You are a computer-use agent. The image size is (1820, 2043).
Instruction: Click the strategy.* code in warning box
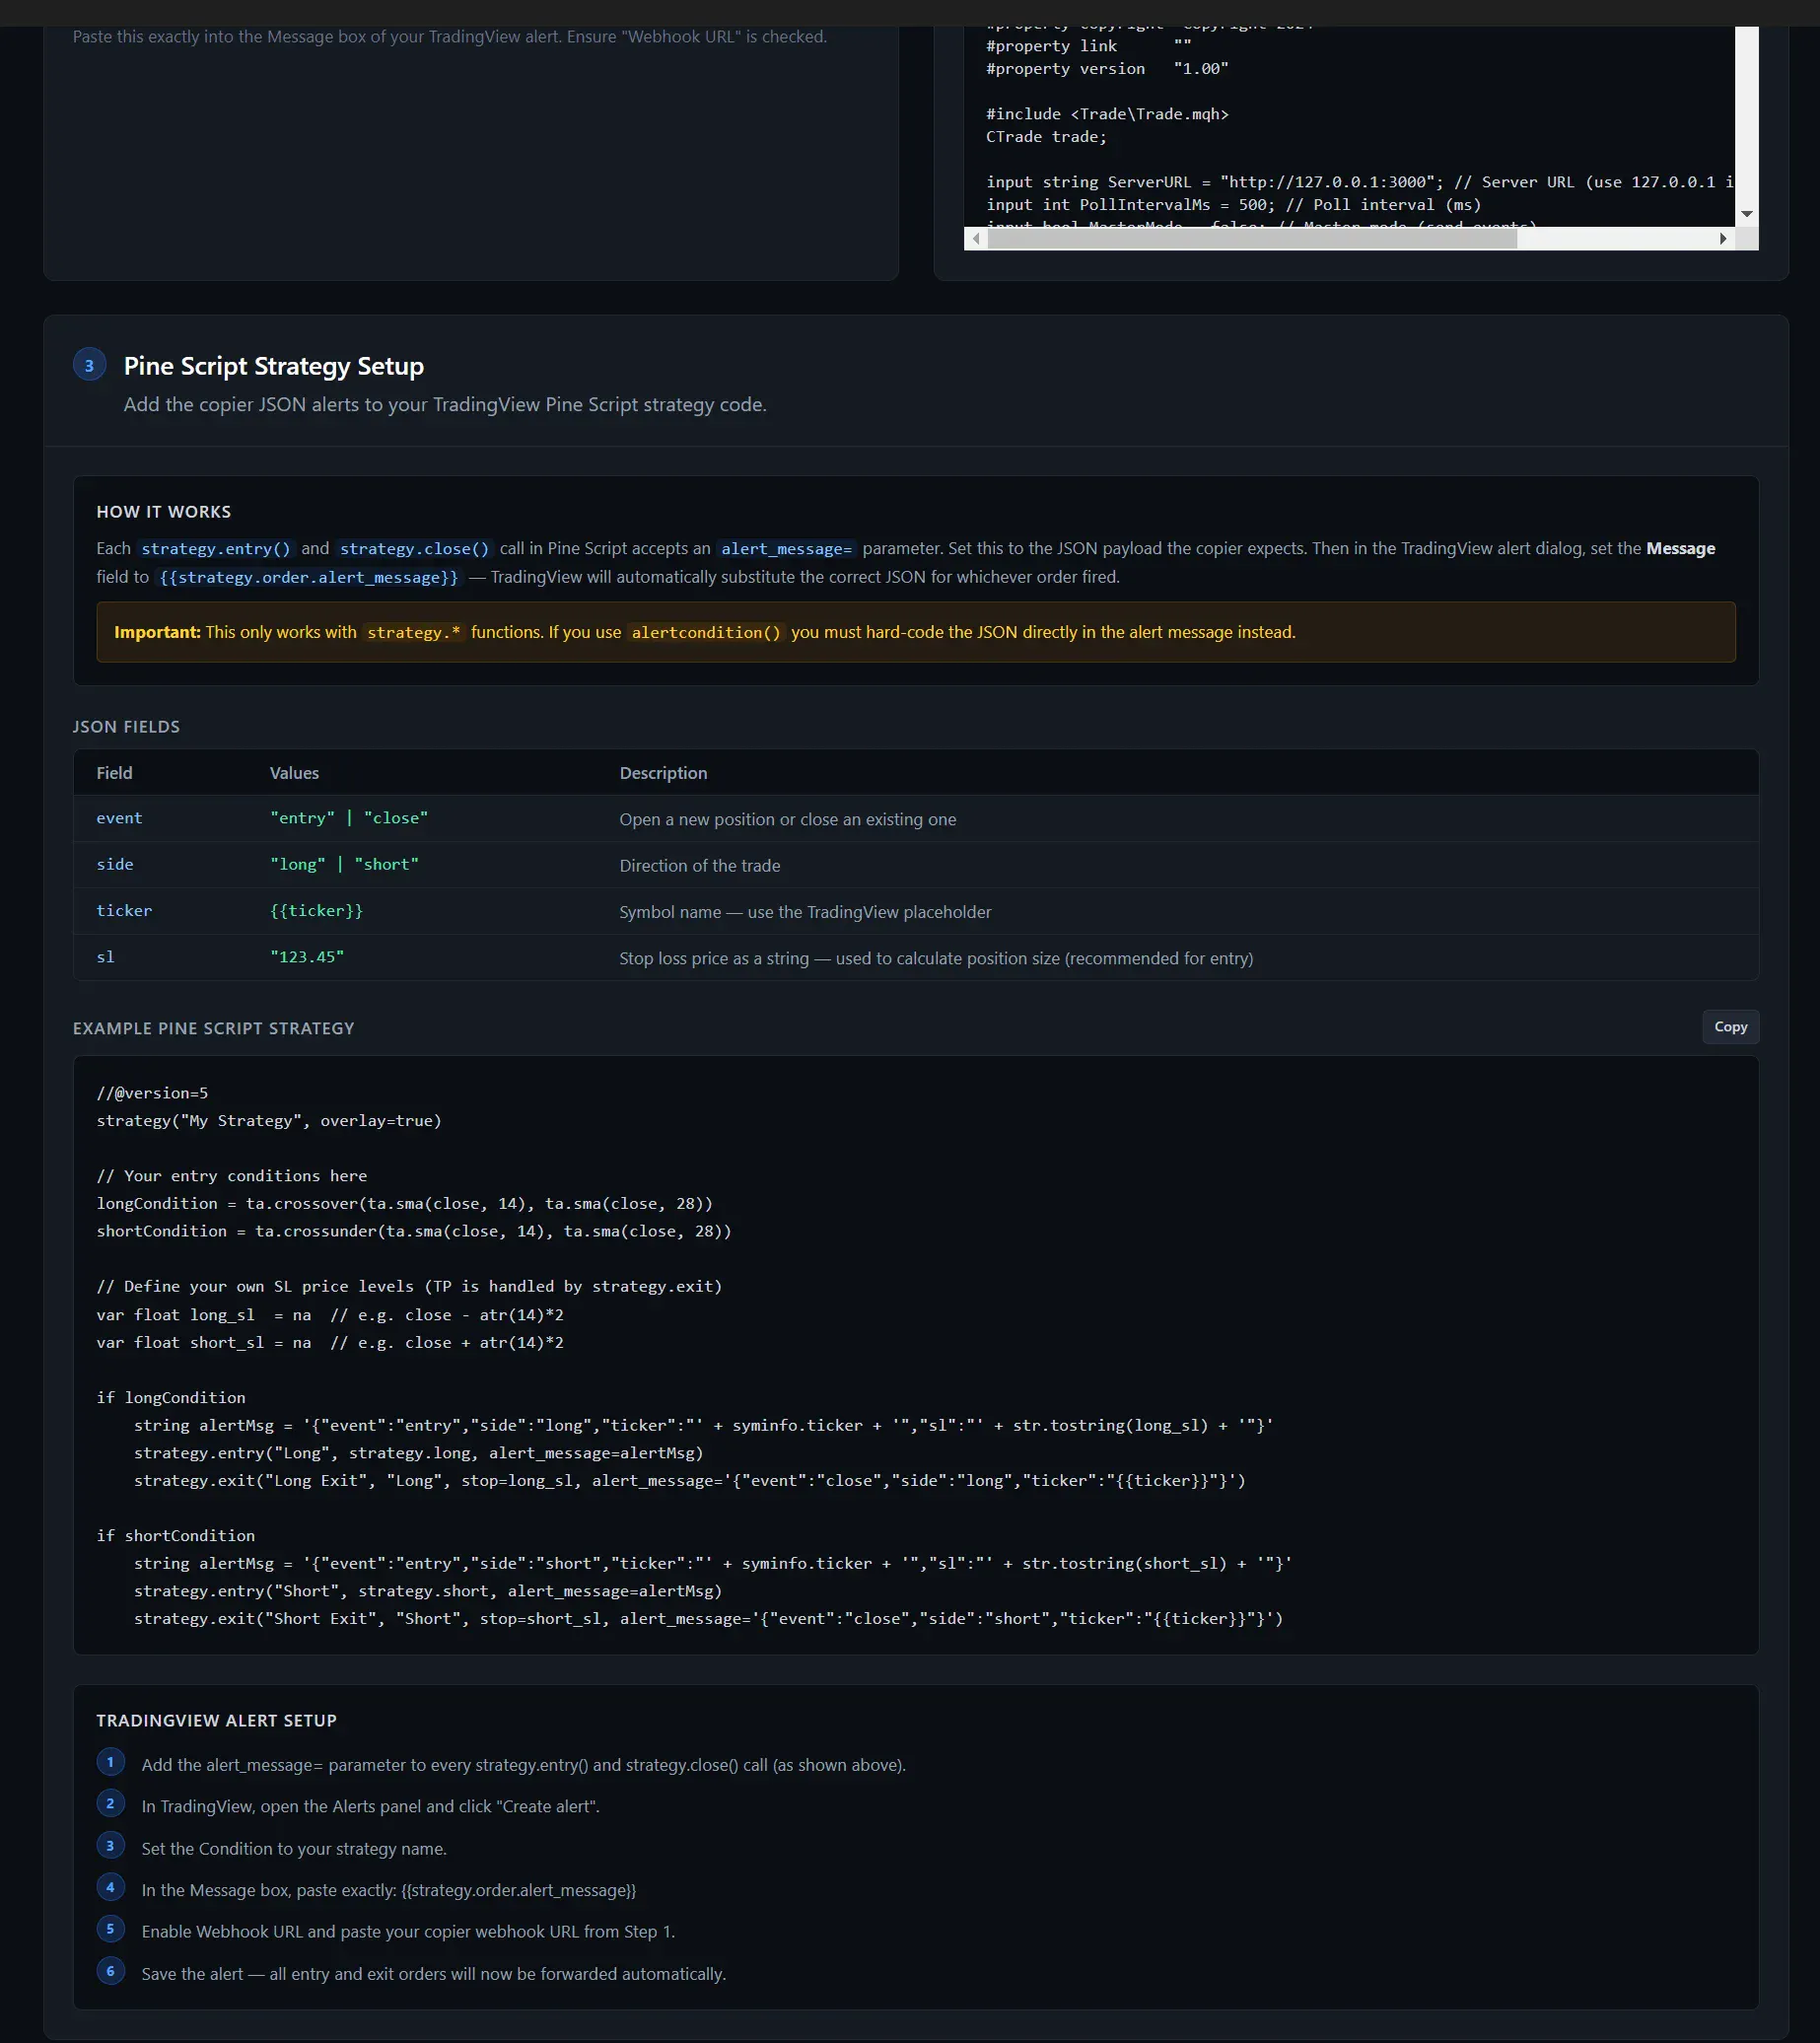414,633
